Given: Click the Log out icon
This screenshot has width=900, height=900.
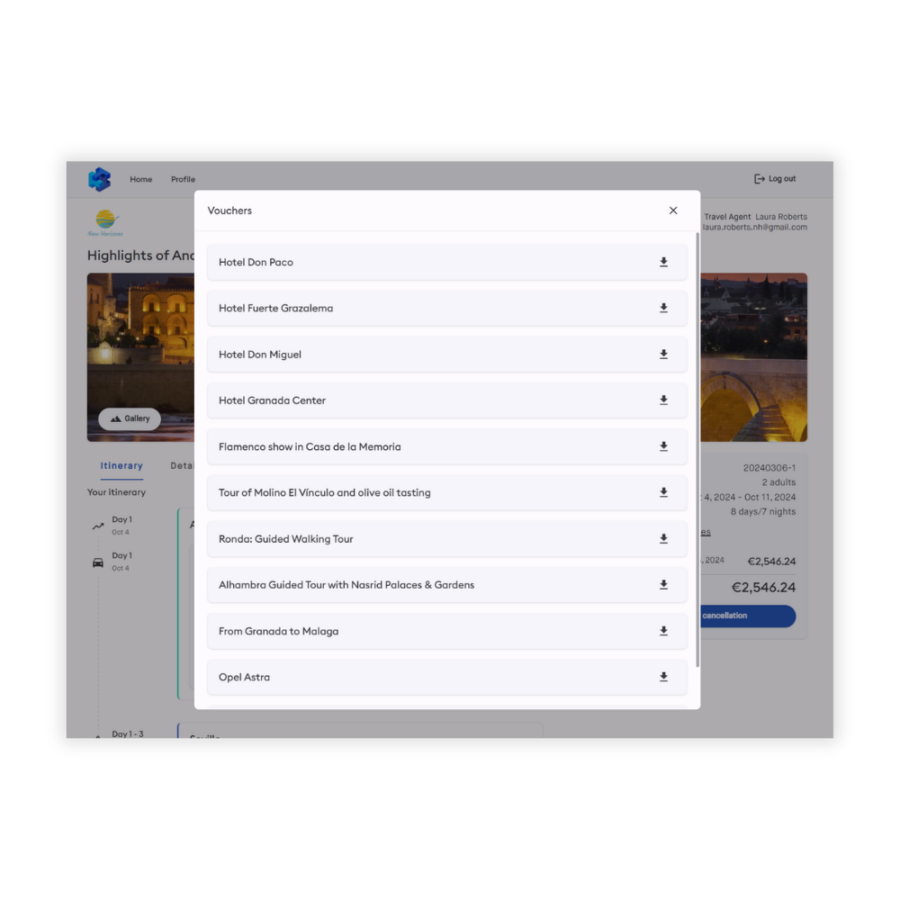Looking at the screenshot, I should pyautogui.click(x=759, y=179).
